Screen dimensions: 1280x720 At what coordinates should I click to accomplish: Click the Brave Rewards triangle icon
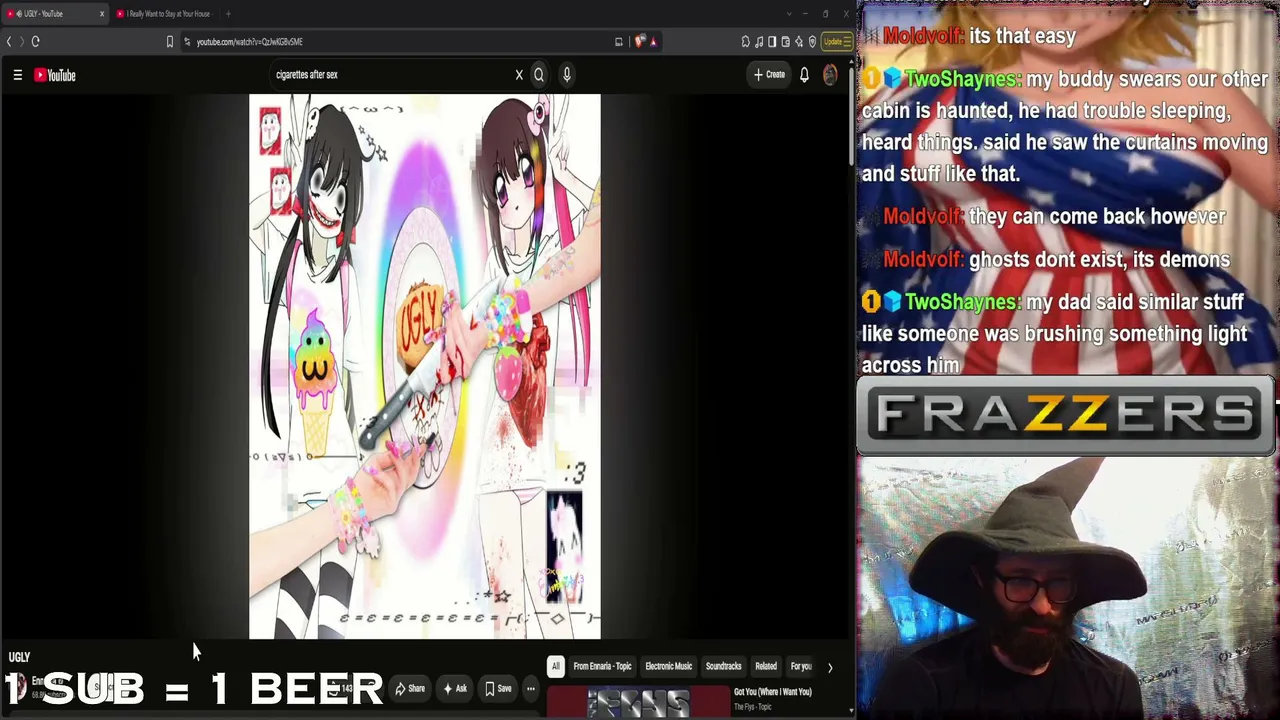pos(653,42)
